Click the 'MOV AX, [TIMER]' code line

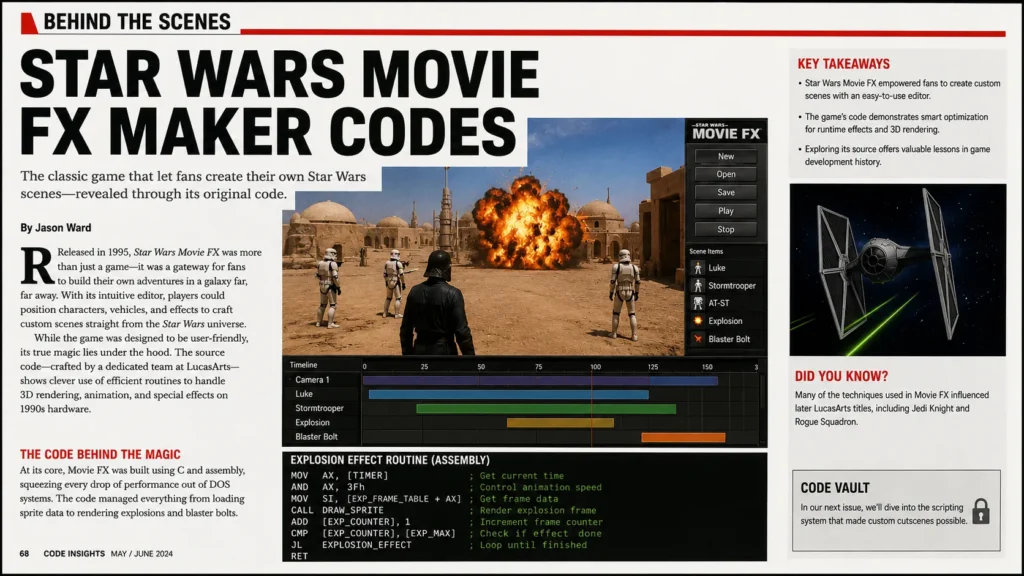(x=340, y=475)
